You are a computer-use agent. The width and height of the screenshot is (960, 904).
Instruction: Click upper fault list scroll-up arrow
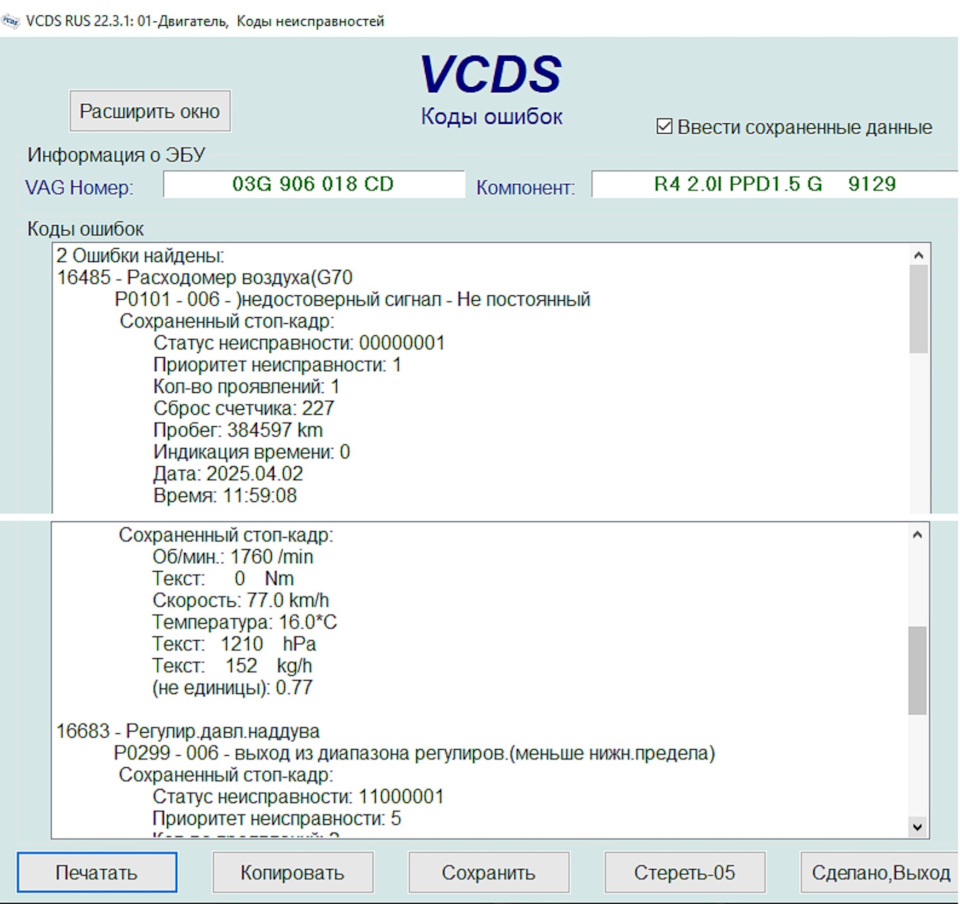coord(918,255)
